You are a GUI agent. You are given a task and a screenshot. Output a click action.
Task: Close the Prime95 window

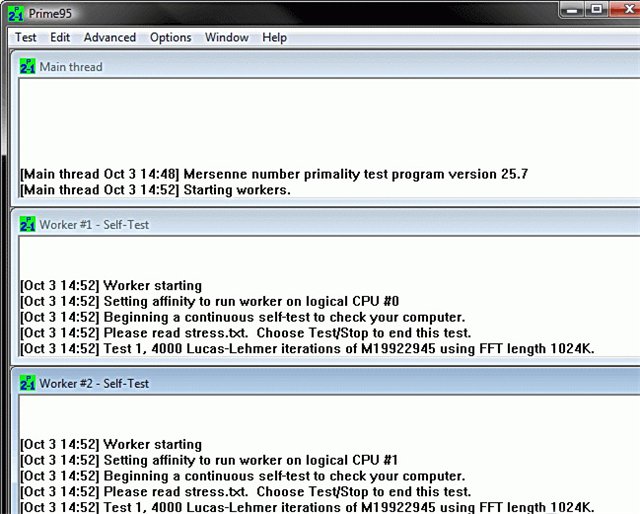[x=626, y=9]
